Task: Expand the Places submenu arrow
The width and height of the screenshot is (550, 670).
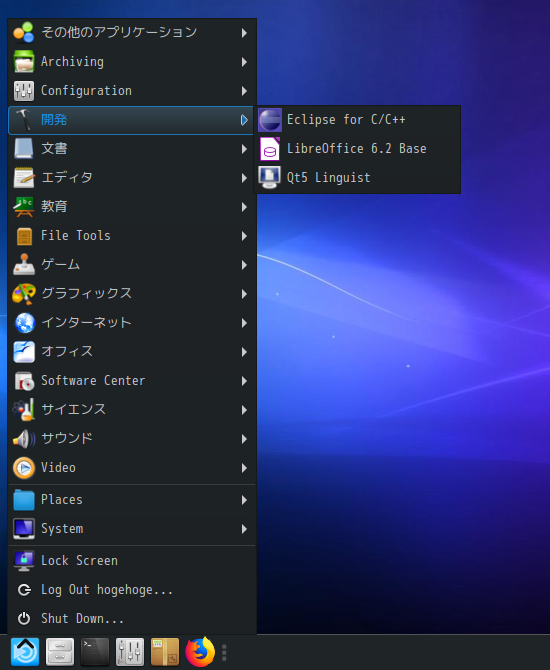Action: (x=244, y=500)
